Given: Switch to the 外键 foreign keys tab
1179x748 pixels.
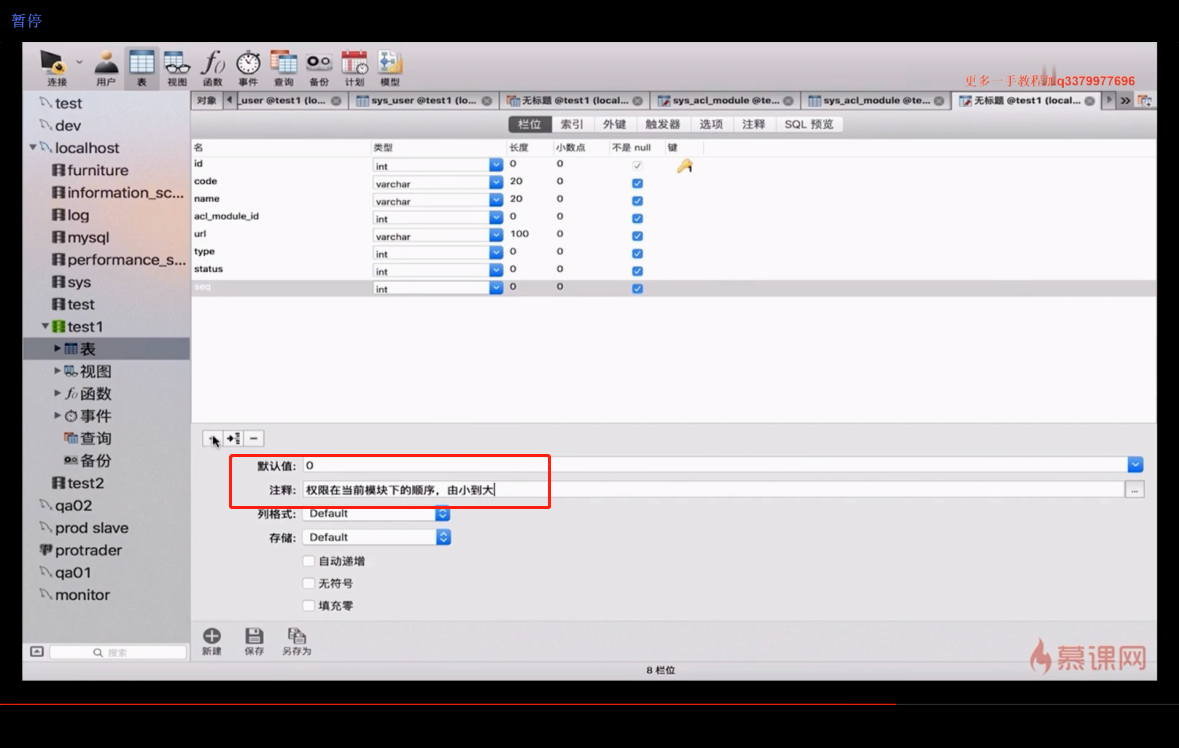Looking at the screenshot, I should (614, 124).
